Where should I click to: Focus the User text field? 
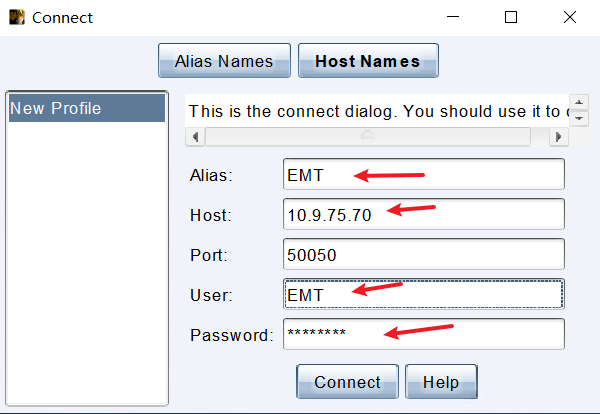click(423, 294)
